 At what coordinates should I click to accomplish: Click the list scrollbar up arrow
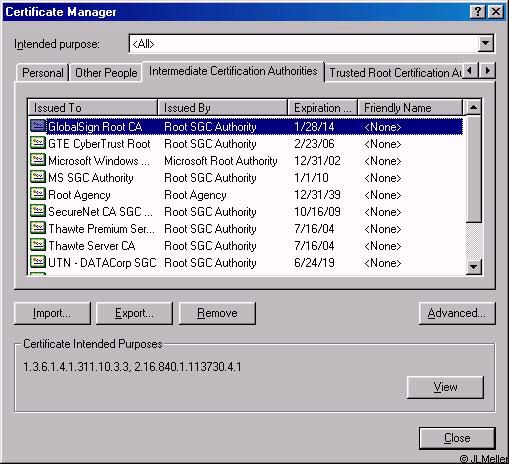pos(473,108)
